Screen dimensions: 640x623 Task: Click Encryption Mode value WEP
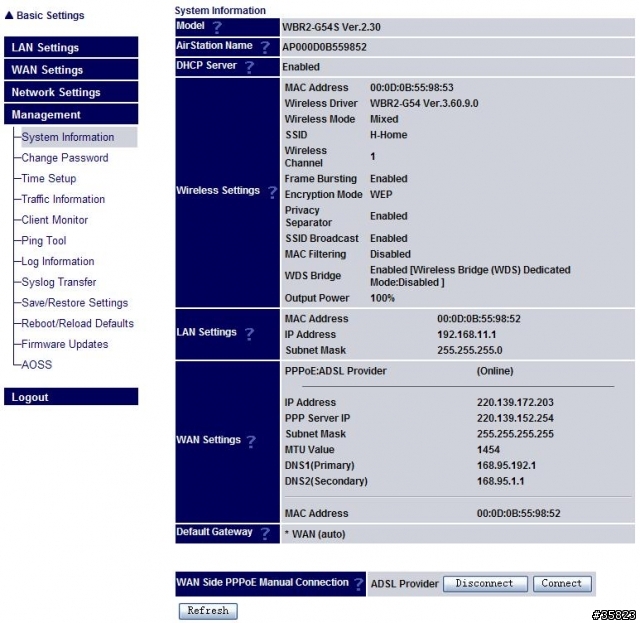point(381,194)
